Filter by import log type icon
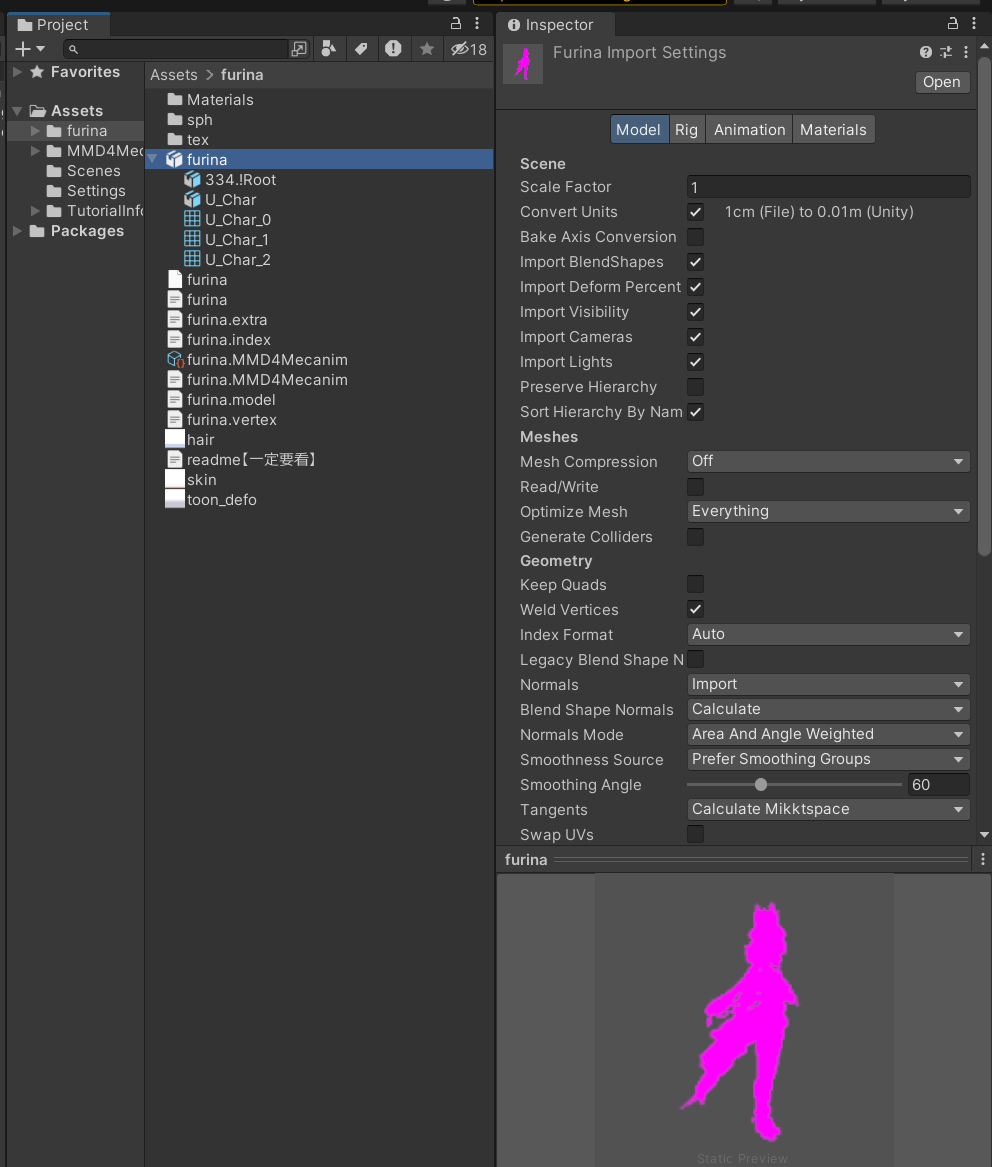992x1167 pixels. click(393, 49)
